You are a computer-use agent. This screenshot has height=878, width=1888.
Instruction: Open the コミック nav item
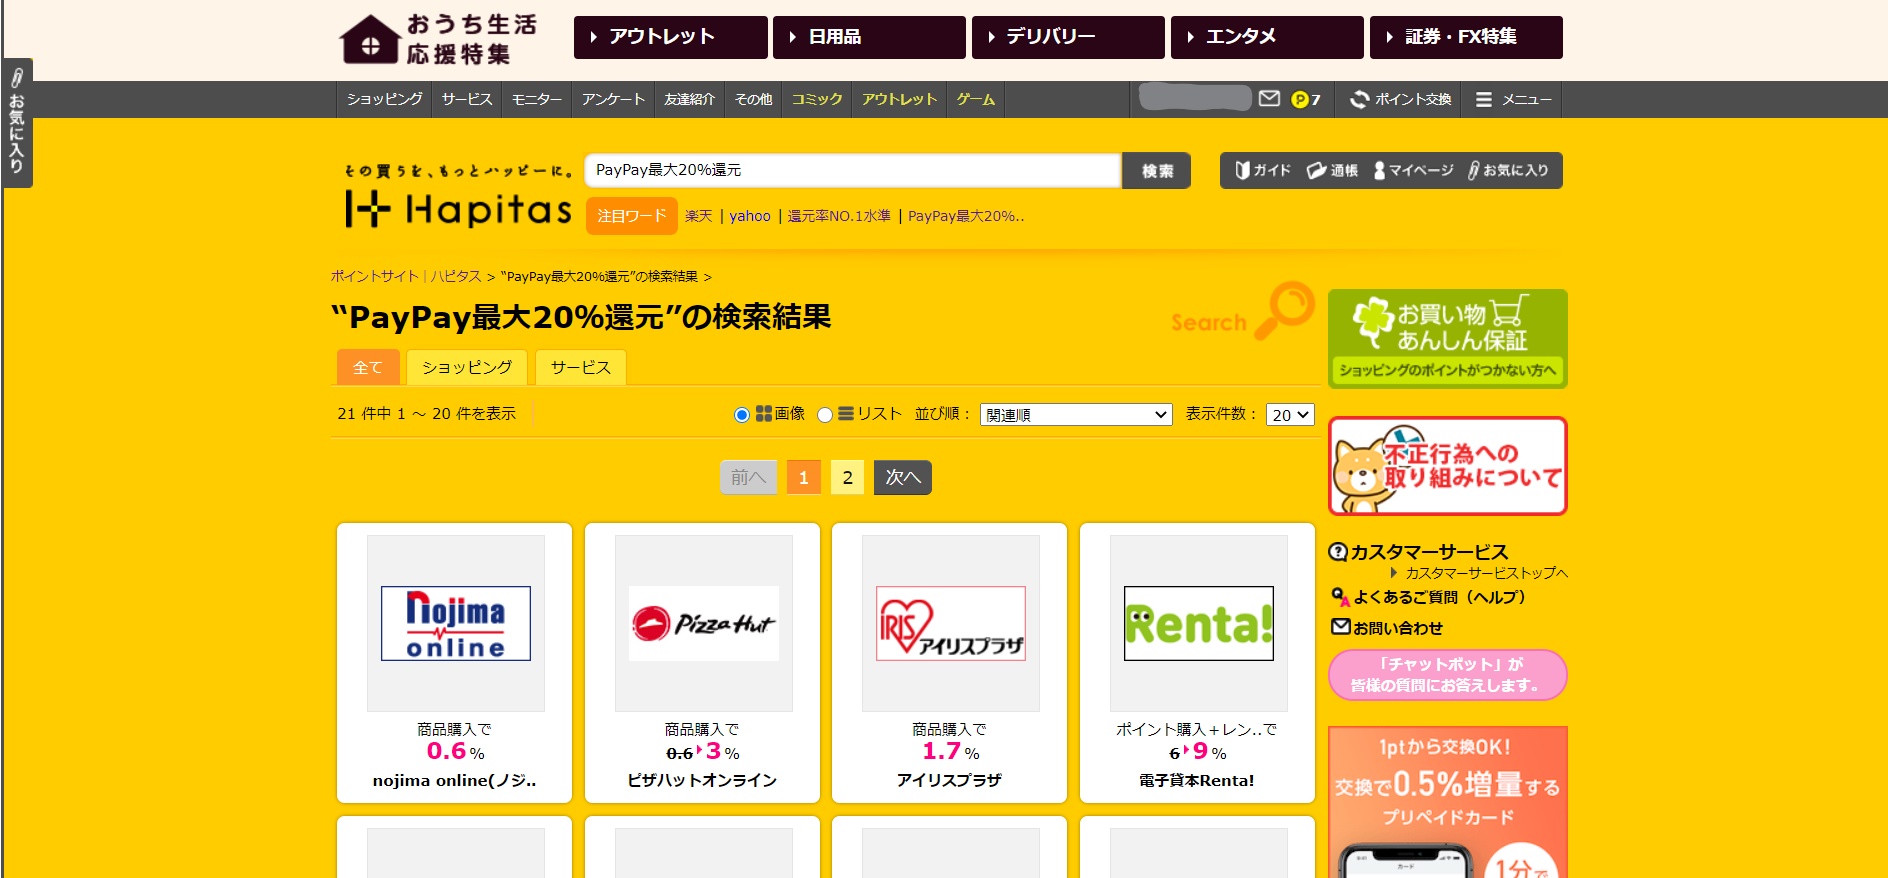click(x=817, y=99)
